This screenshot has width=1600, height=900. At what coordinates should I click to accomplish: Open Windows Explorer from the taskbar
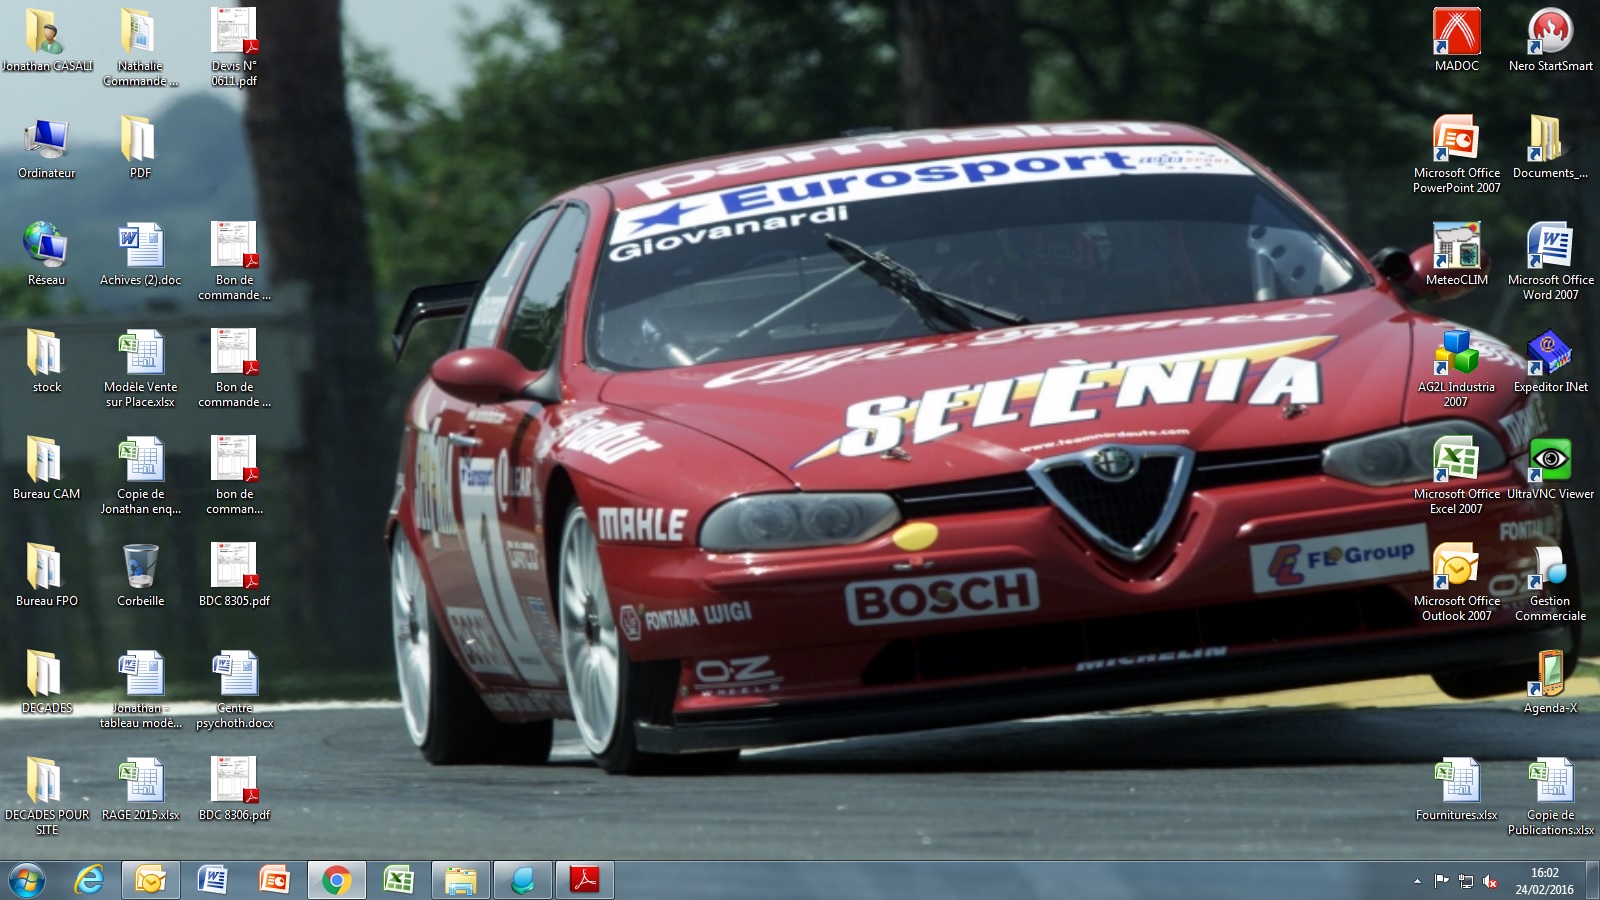coord(460,880)
